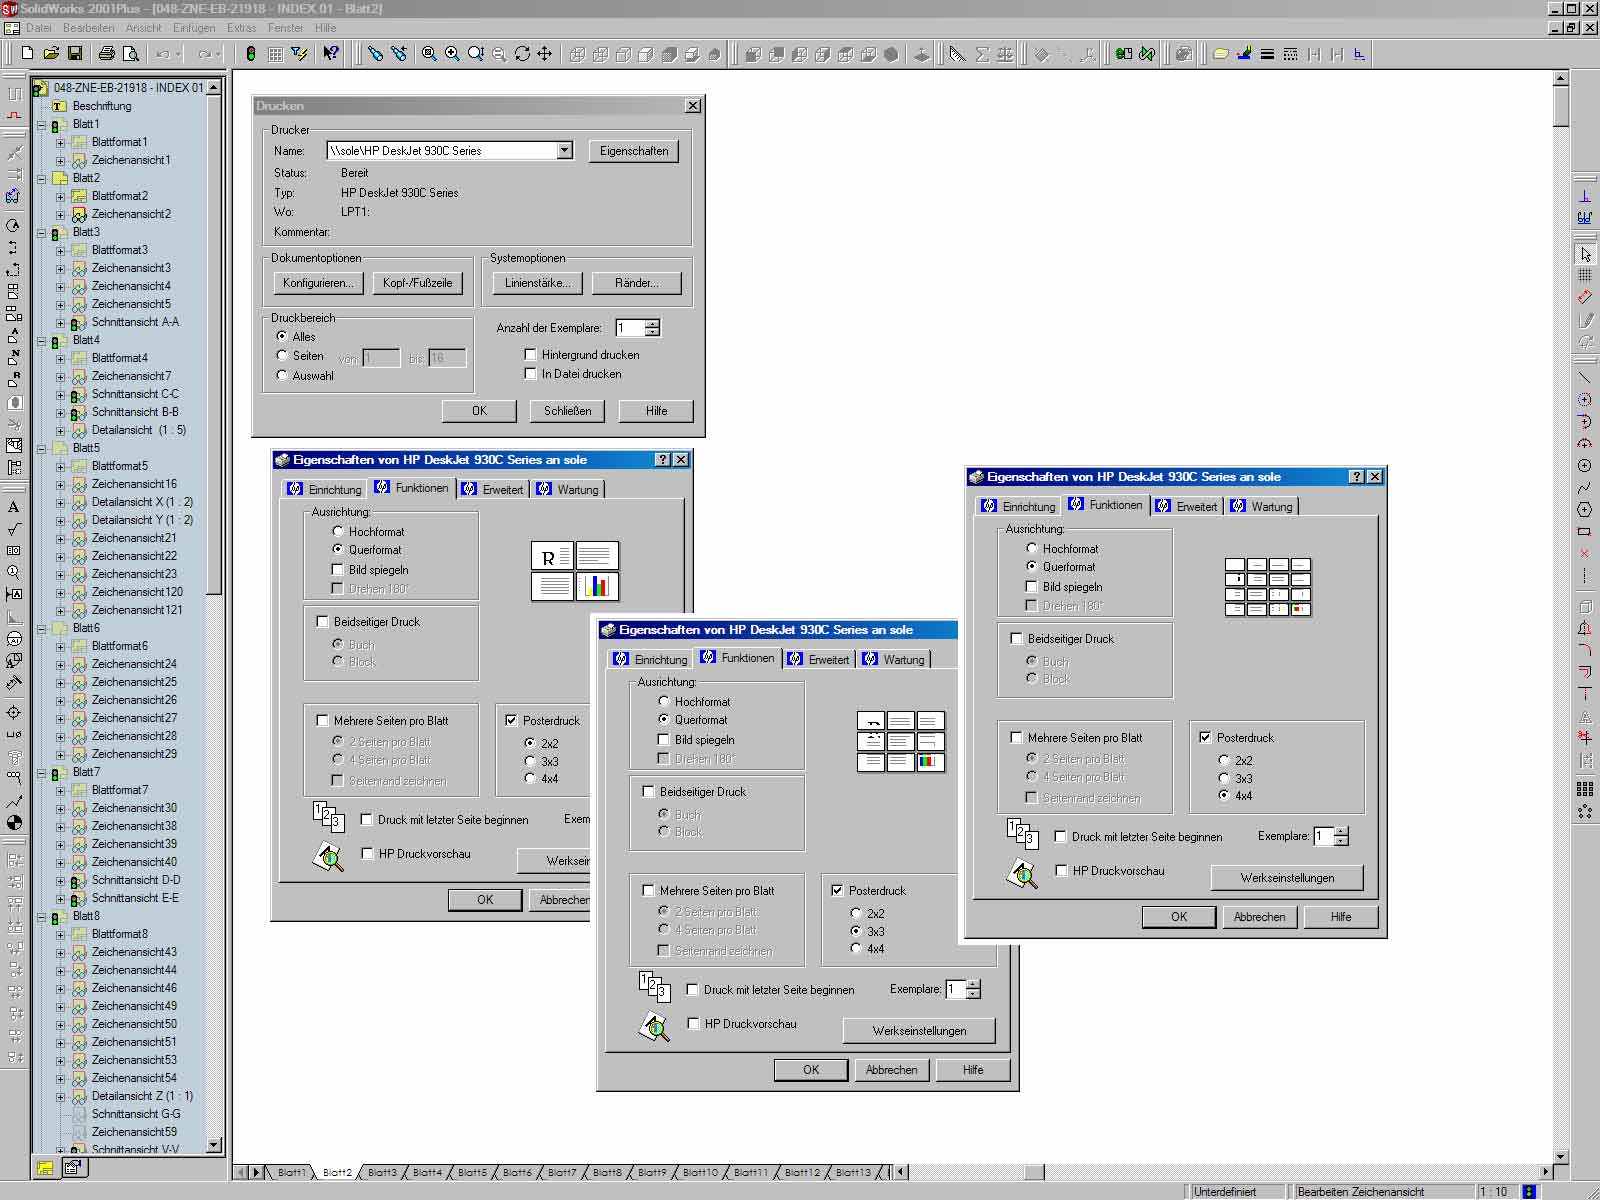The height and width of the screenshot is (1200, 1600).
Task: Open Wartung tab in rightmost dialog
Action: pos(1262,507)
